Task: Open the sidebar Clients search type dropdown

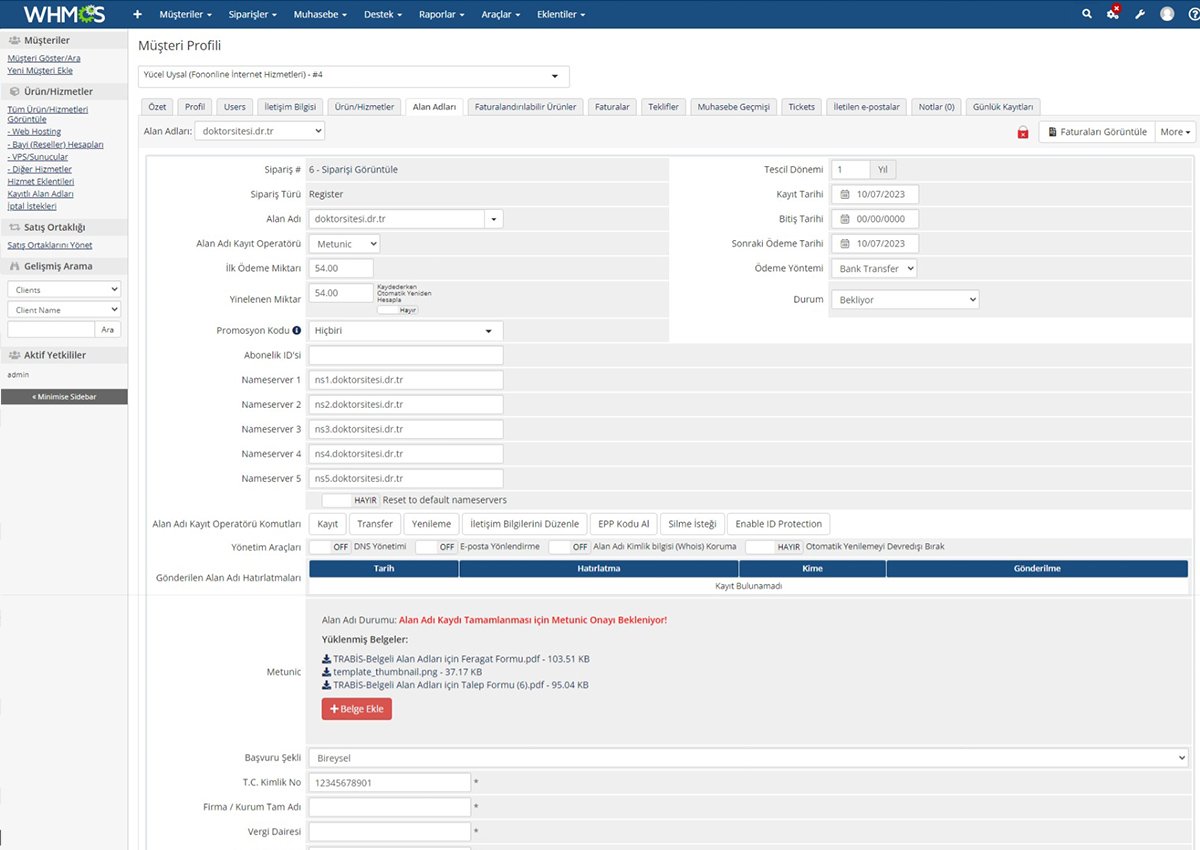Action: (64, 289)
